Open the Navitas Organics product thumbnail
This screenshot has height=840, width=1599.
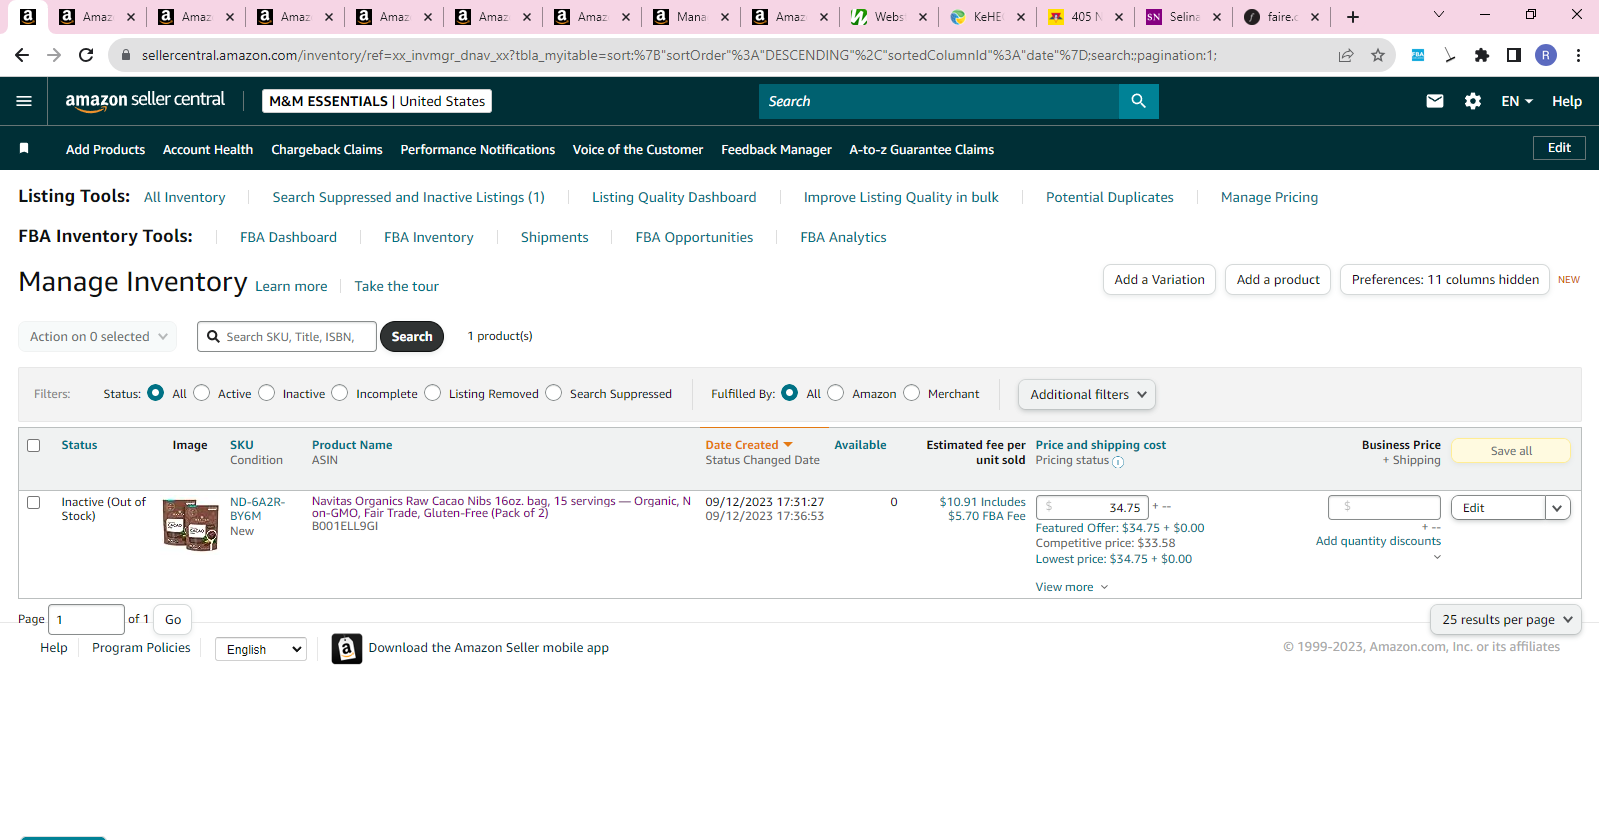pyautogui.click(x=191, y=524)
